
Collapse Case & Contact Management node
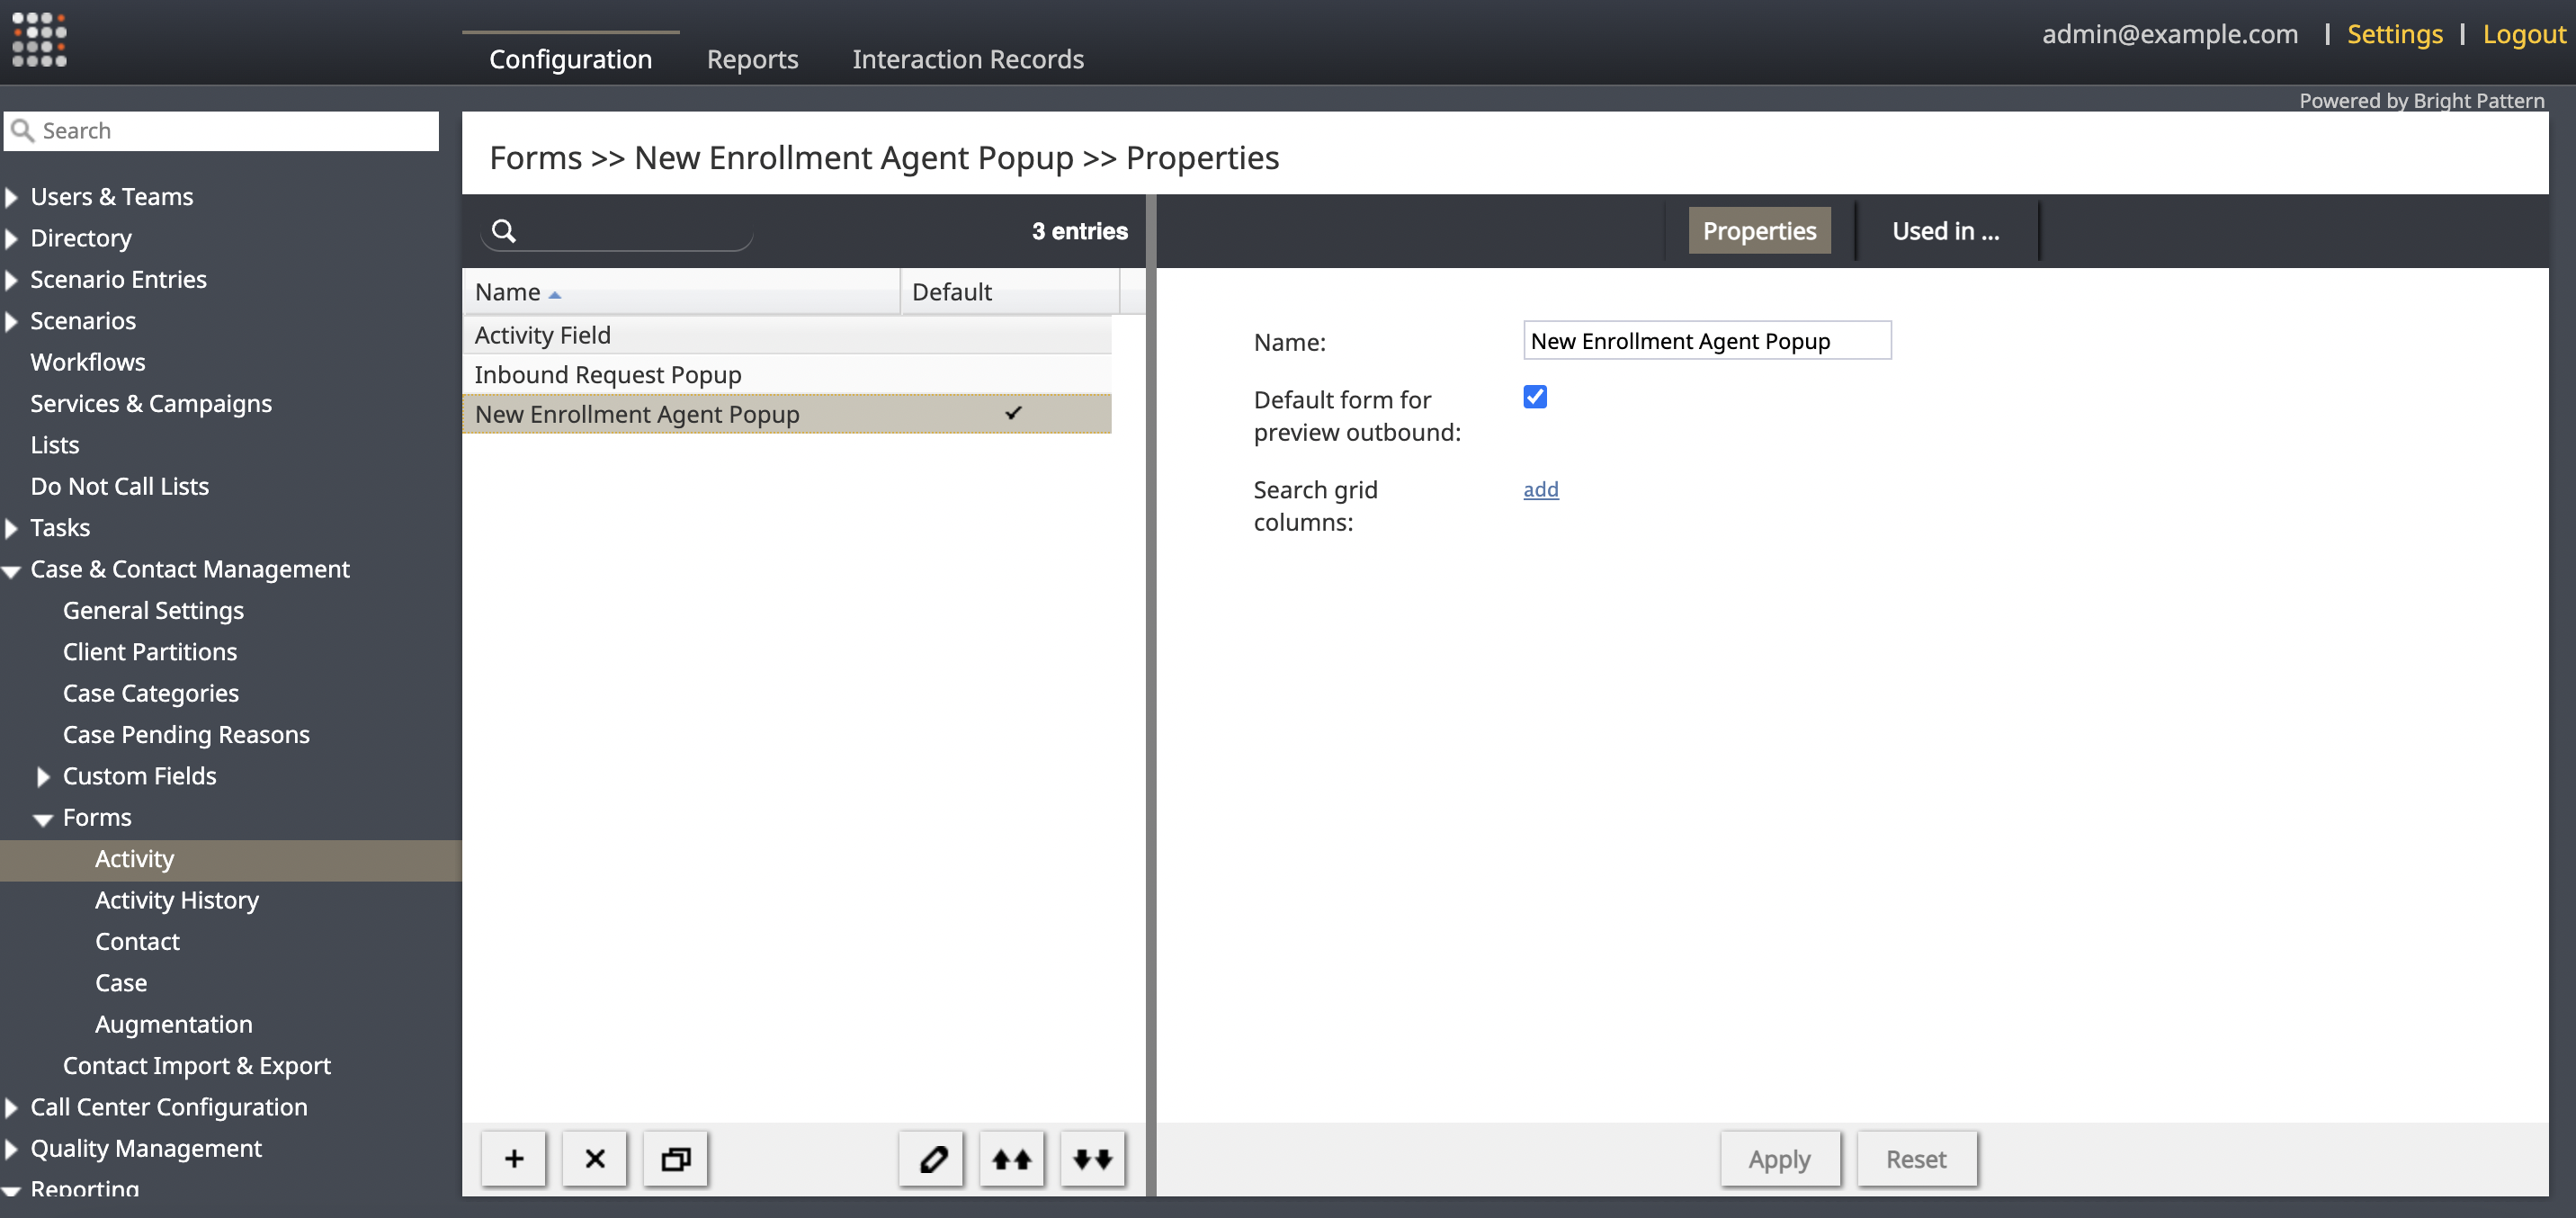pos(12,571)
